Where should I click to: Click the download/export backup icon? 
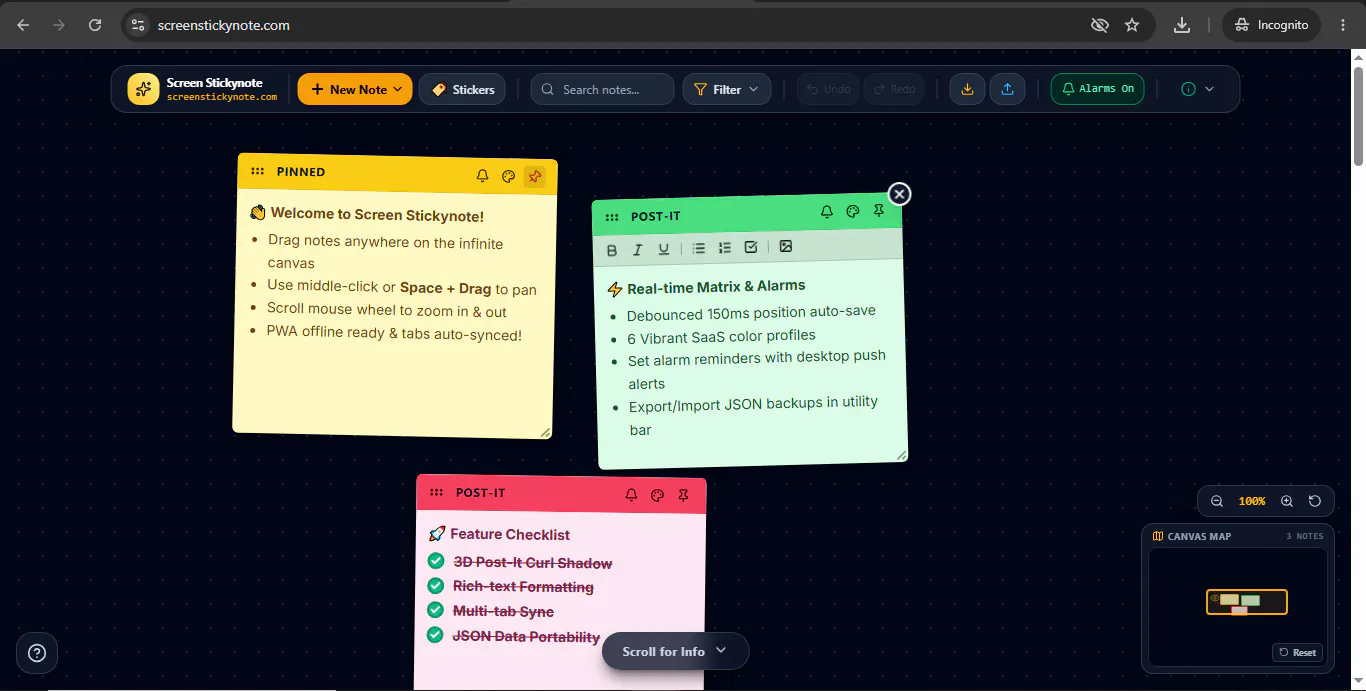coord(967,89)
